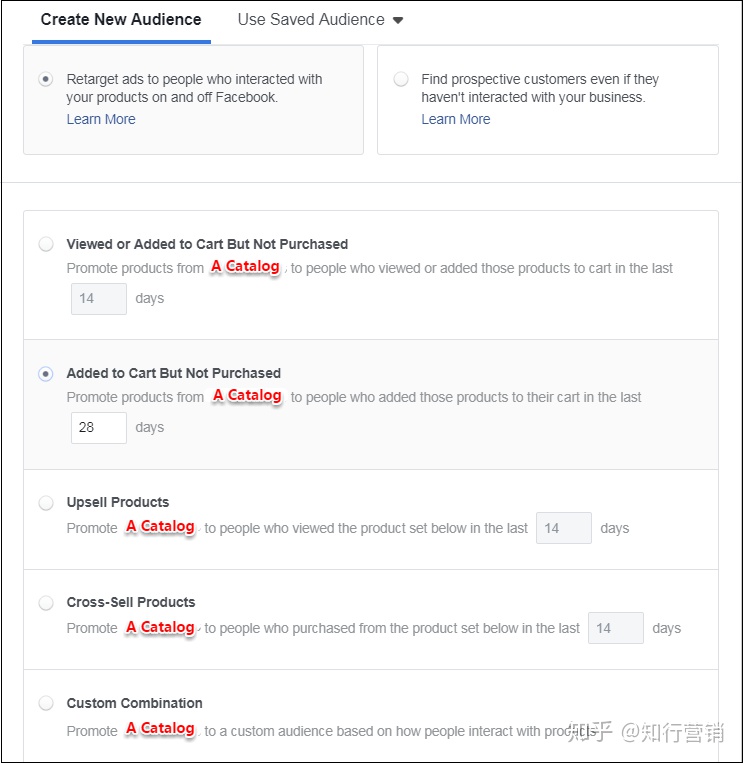Open Learn More under prospective customers

point(456,119)
